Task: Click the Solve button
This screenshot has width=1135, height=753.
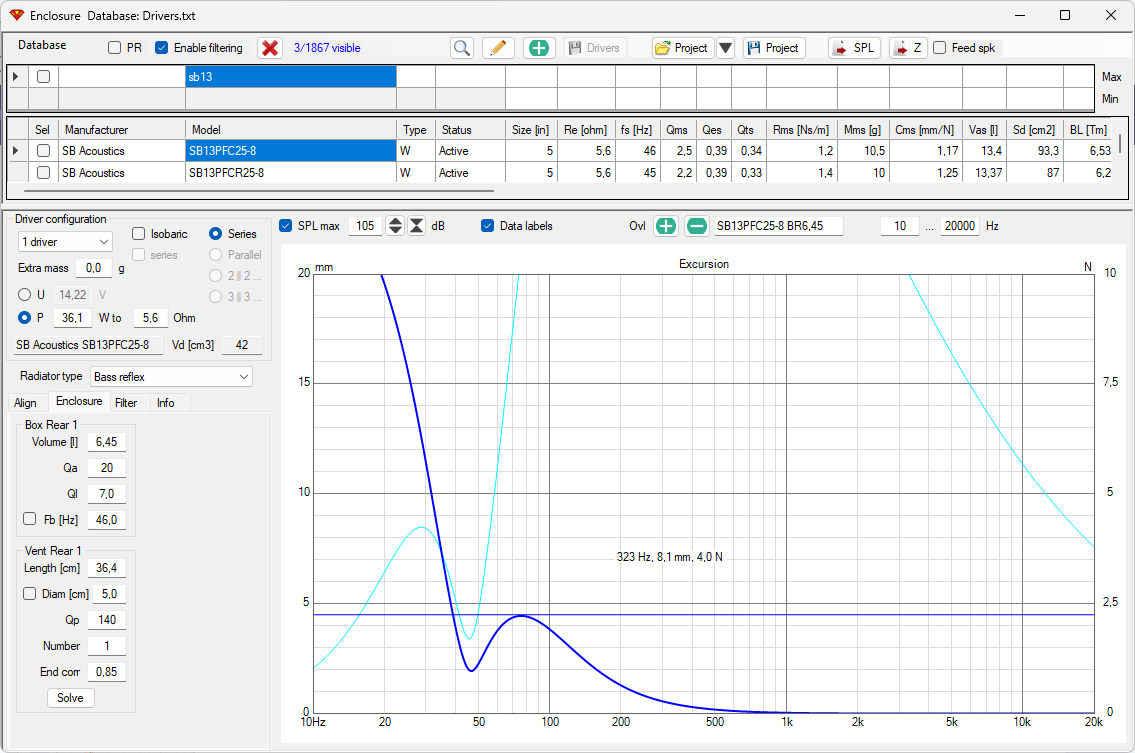Action: pyautogui.click(x=70, y=698)
